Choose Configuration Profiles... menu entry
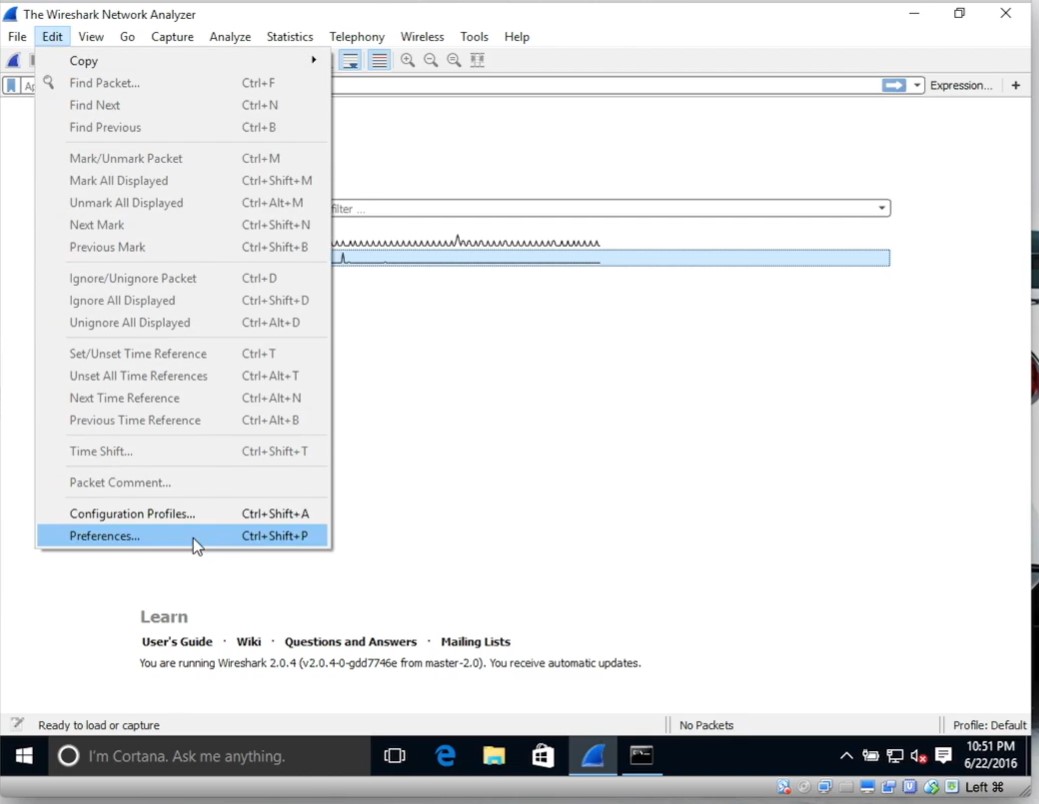This screenshot has height=804, width=1039. 132,514
